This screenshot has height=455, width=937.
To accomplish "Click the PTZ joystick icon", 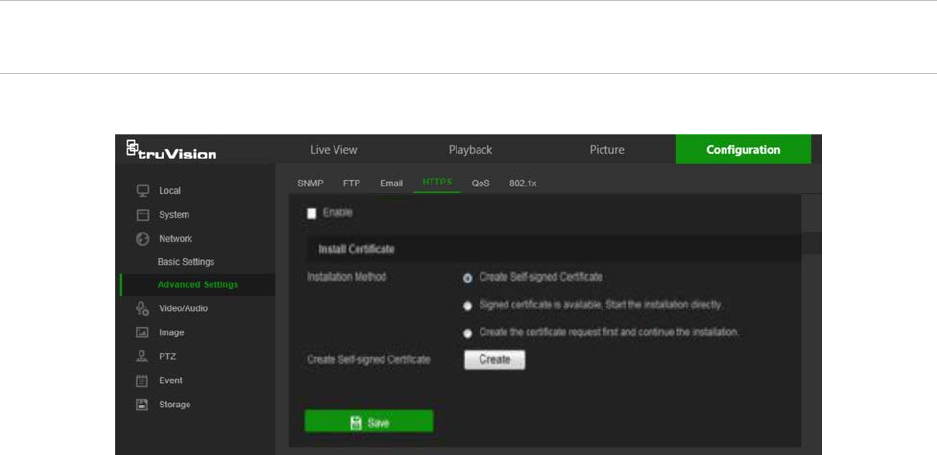I will [142, 356].
